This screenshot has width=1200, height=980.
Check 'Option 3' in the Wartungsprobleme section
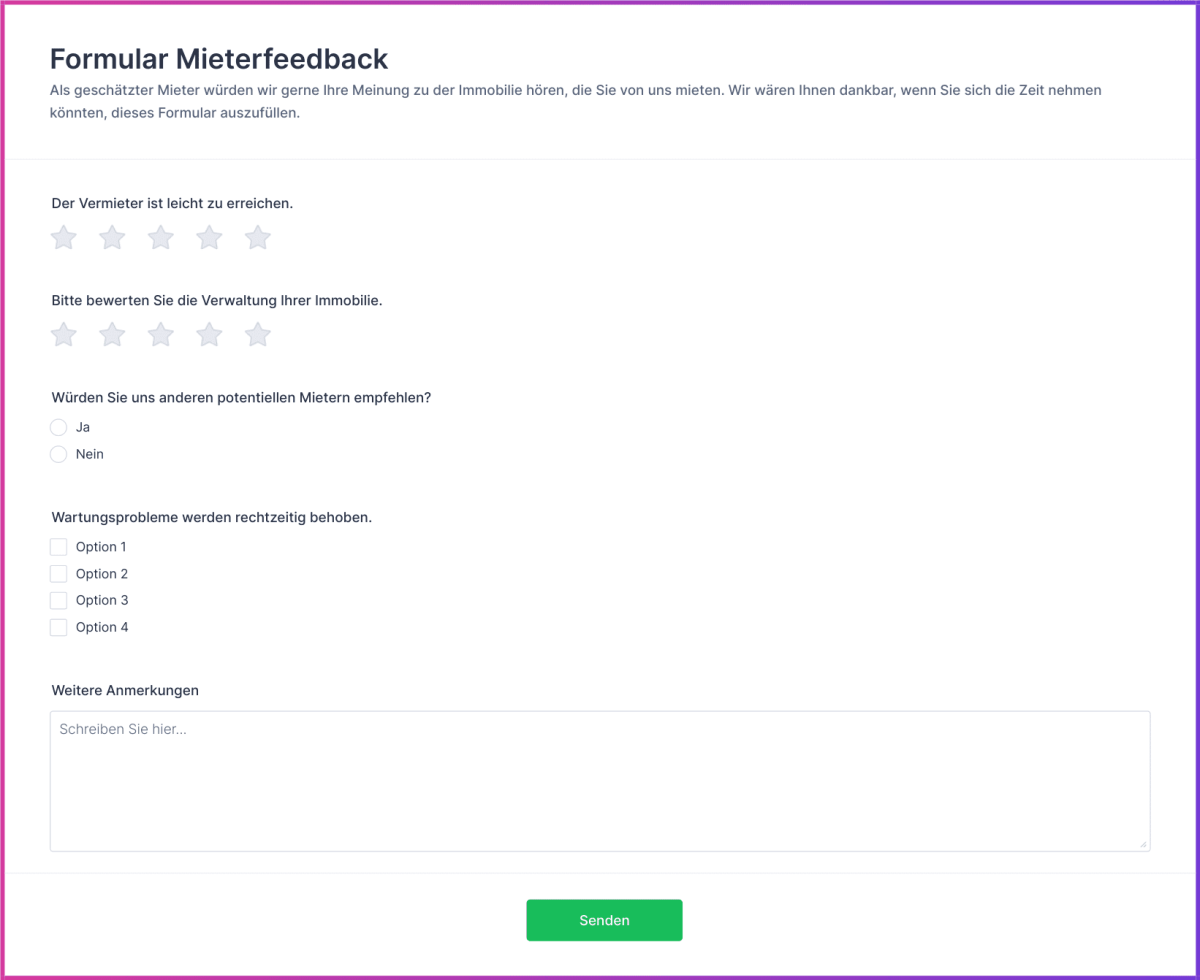(x=58, y=600)
